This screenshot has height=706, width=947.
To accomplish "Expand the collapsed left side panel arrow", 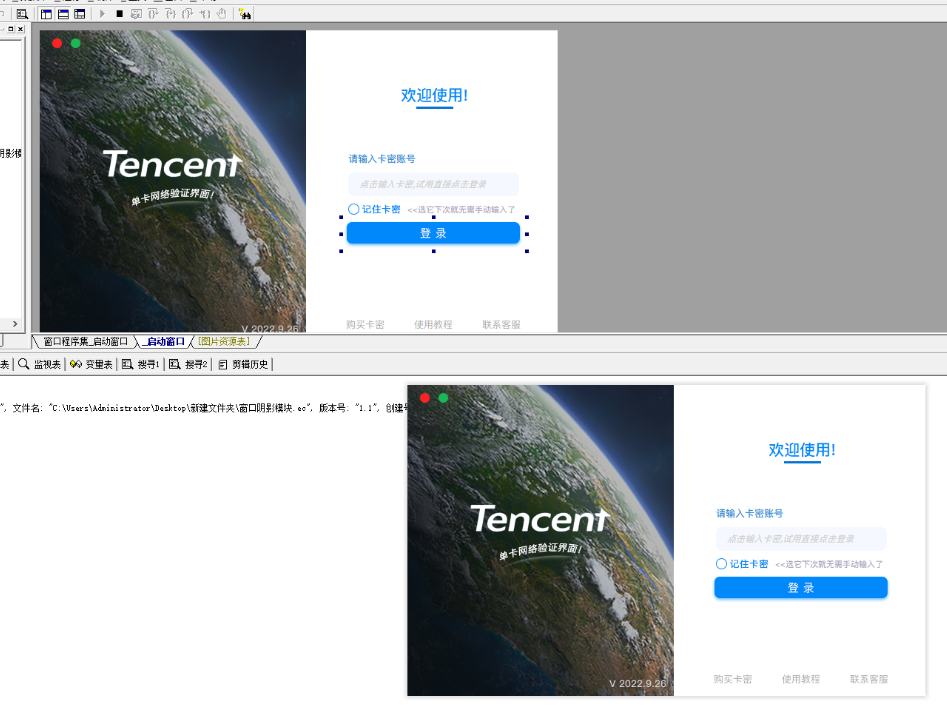I will (14, 325).
